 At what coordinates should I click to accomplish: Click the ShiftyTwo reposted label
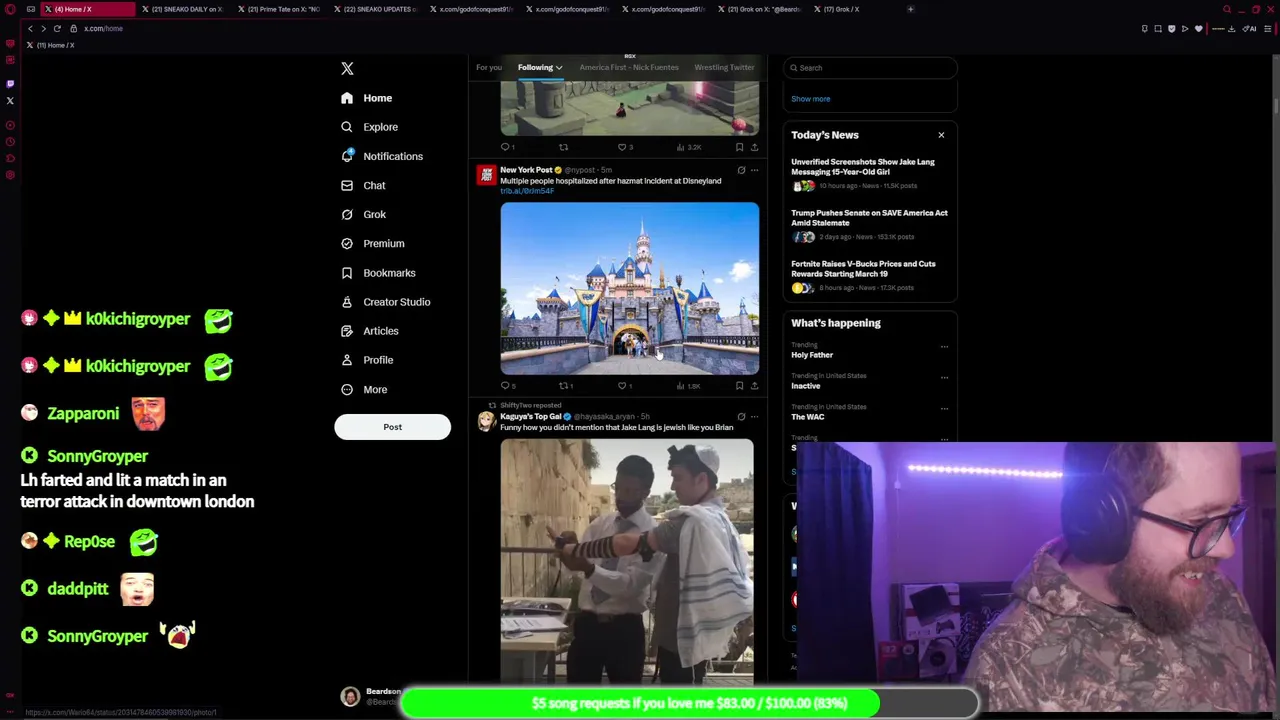point(531,405)
